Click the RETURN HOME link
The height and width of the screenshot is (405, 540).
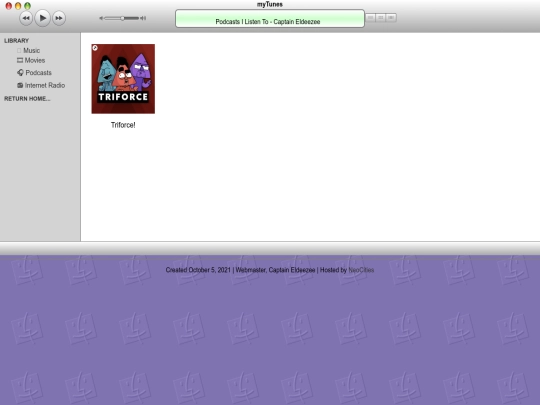27,99
